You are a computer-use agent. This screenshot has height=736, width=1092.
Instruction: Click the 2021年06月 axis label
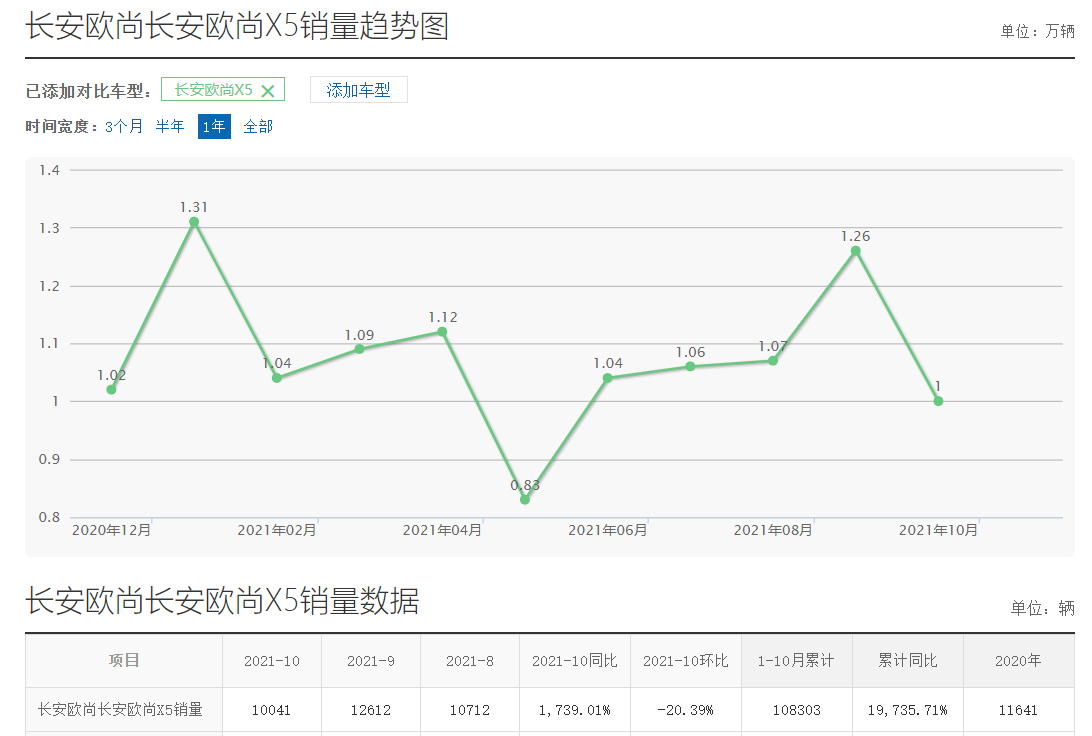[607, 531]
